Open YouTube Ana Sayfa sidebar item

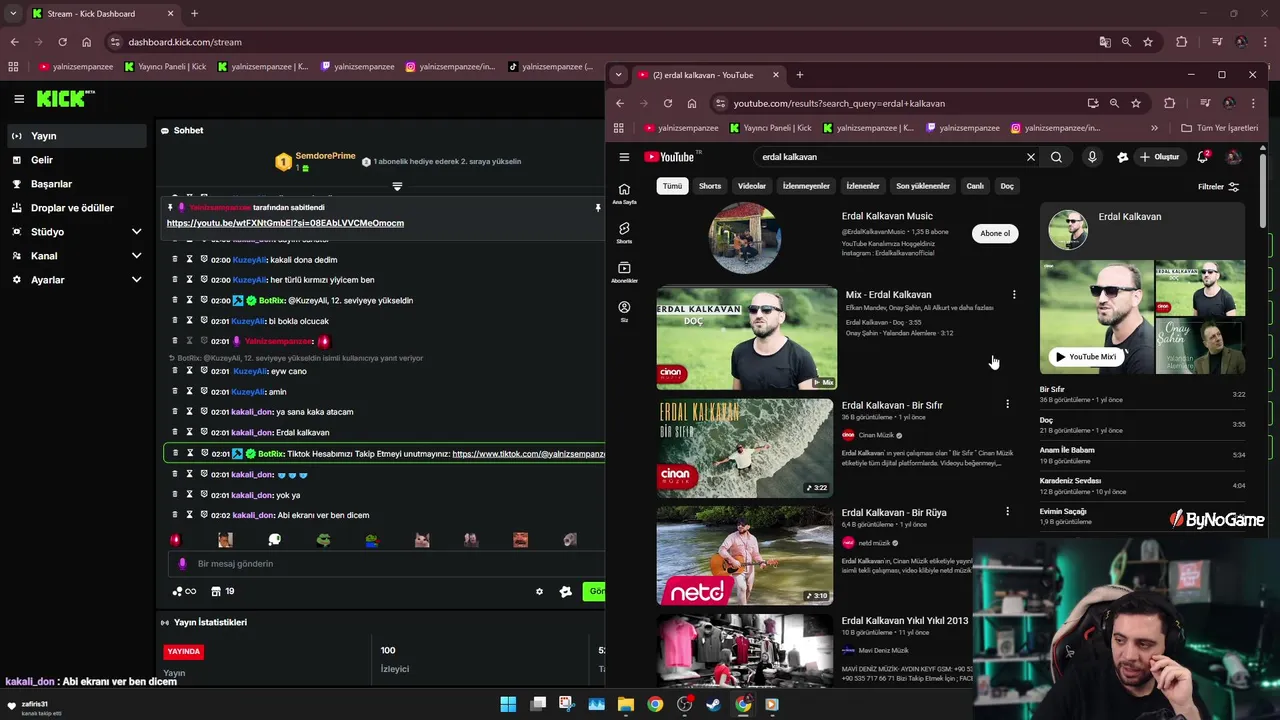coord(624,193)
